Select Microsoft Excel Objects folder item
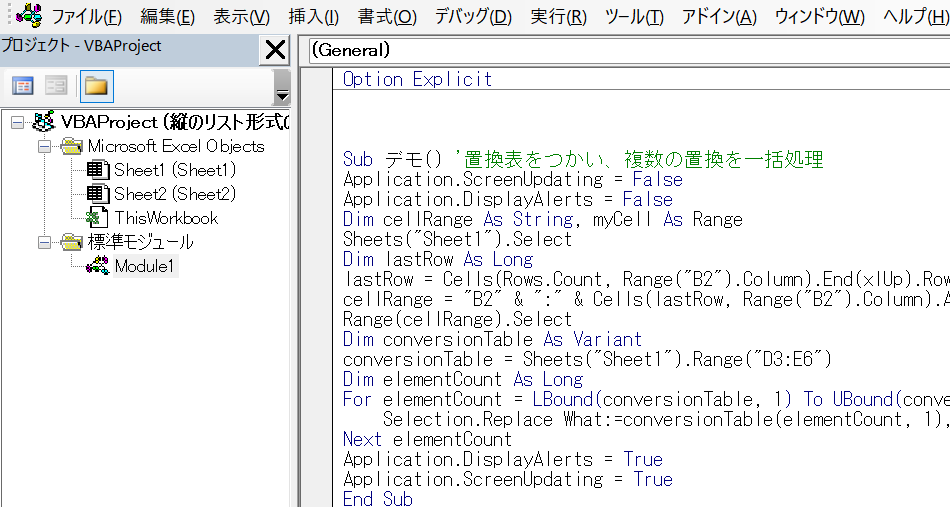This screenshot has width=950, height=507. click(176, 146)
